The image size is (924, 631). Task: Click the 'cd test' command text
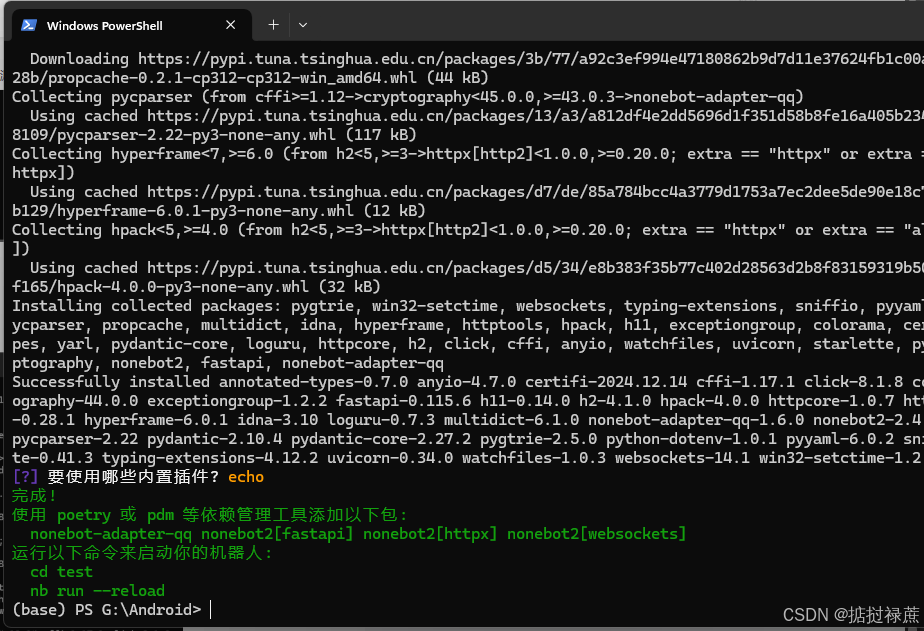(x=61, y=571)
